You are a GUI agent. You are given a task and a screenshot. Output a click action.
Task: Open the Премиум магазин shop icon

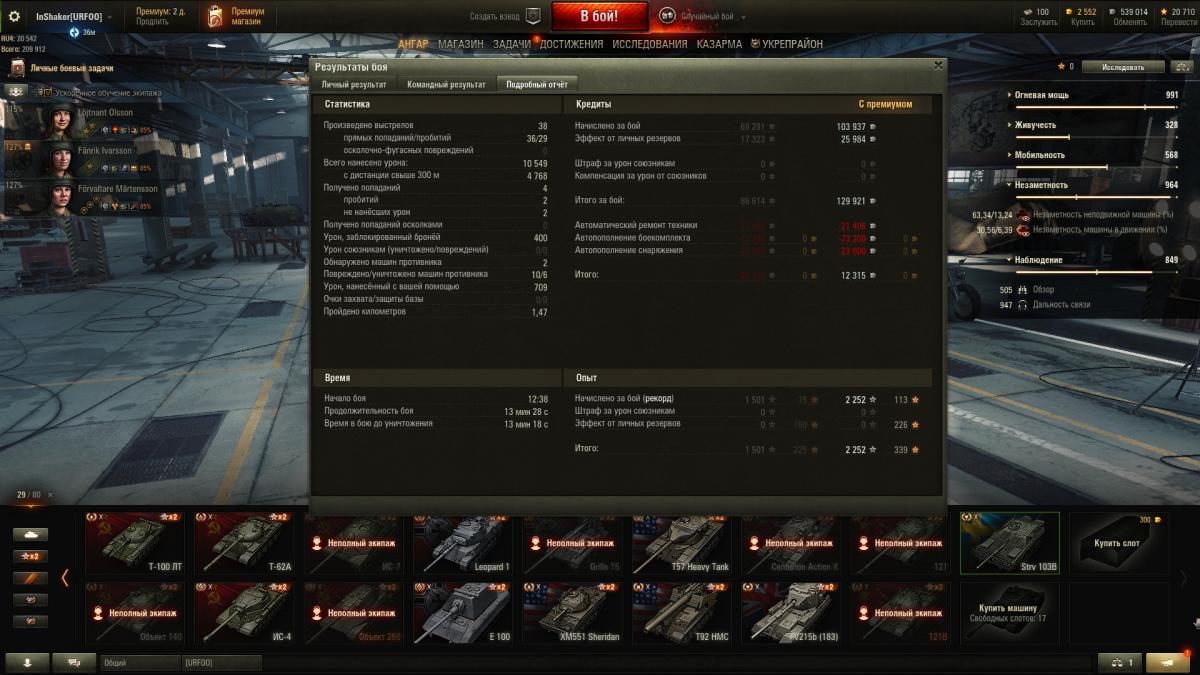coord(215,16)
